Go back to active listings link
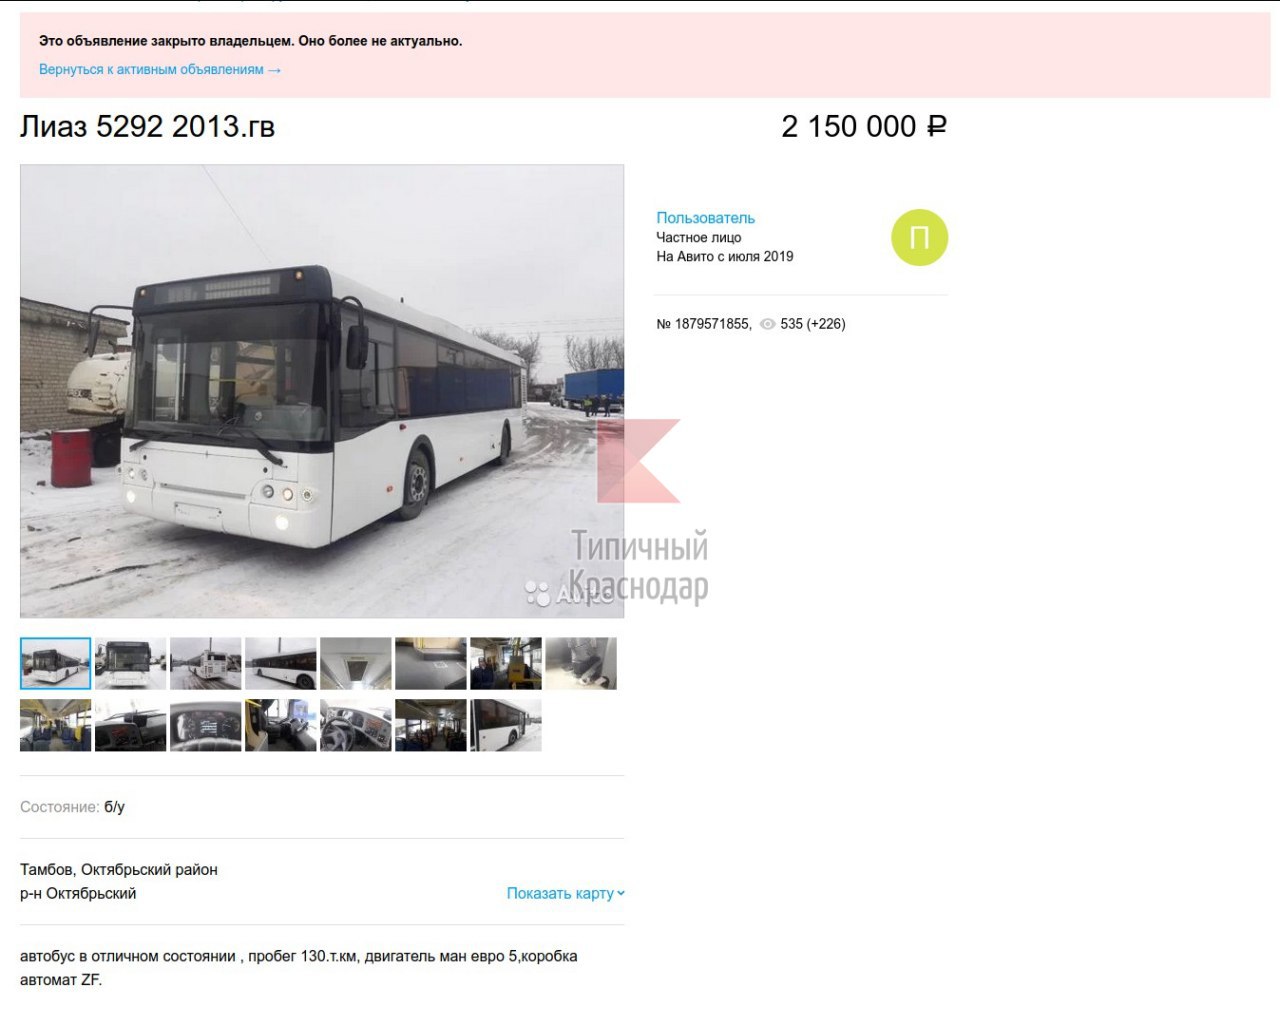 pos(160,70)
